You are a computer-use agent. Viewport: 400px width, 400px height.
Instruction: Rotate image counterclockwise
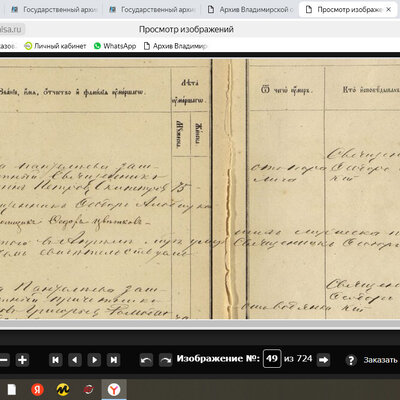[146, 360]
